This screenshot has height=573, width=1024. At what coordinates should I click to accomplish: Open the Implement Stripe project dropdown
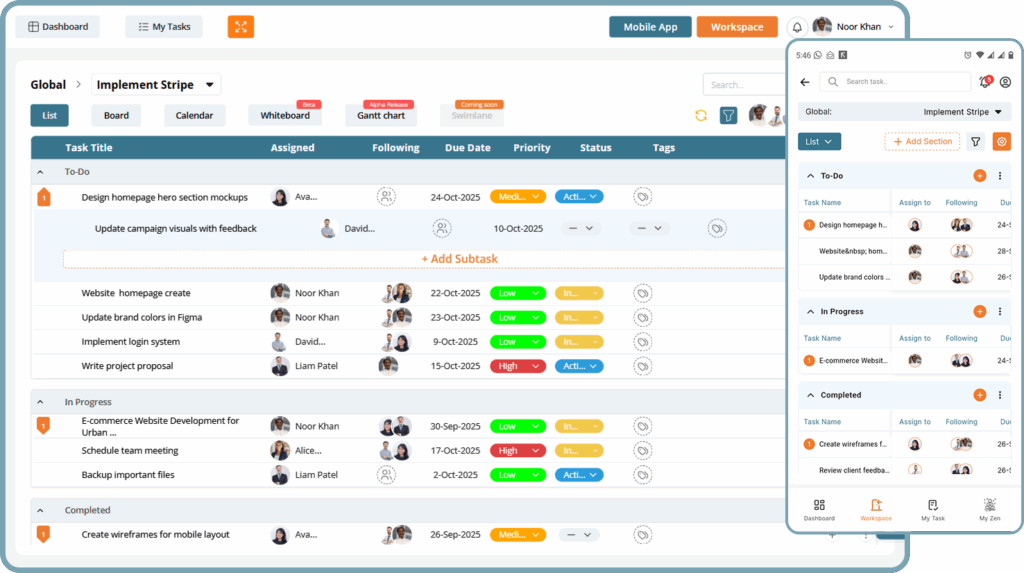point(156,85)
